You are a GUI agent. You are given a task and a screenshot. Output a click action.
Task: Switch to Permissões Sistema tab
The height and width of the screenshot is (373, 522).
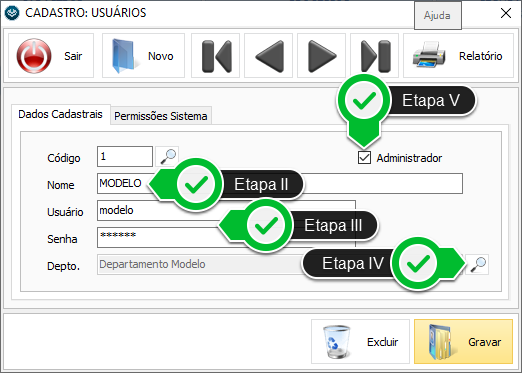point(161,116)
